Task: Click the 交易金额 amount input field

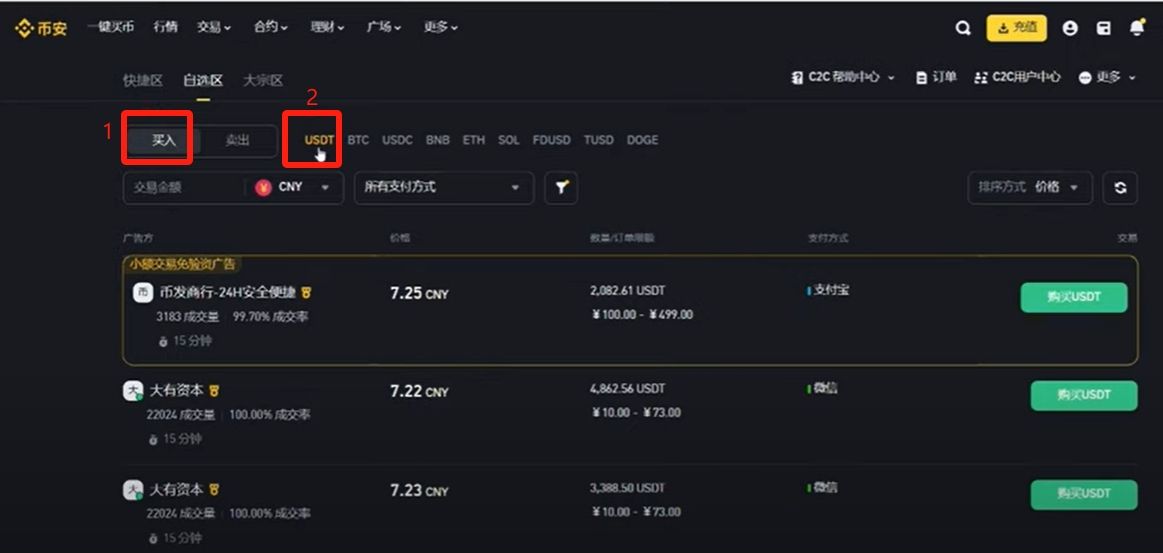Action: pyautogui.click(x=183, y=187)
